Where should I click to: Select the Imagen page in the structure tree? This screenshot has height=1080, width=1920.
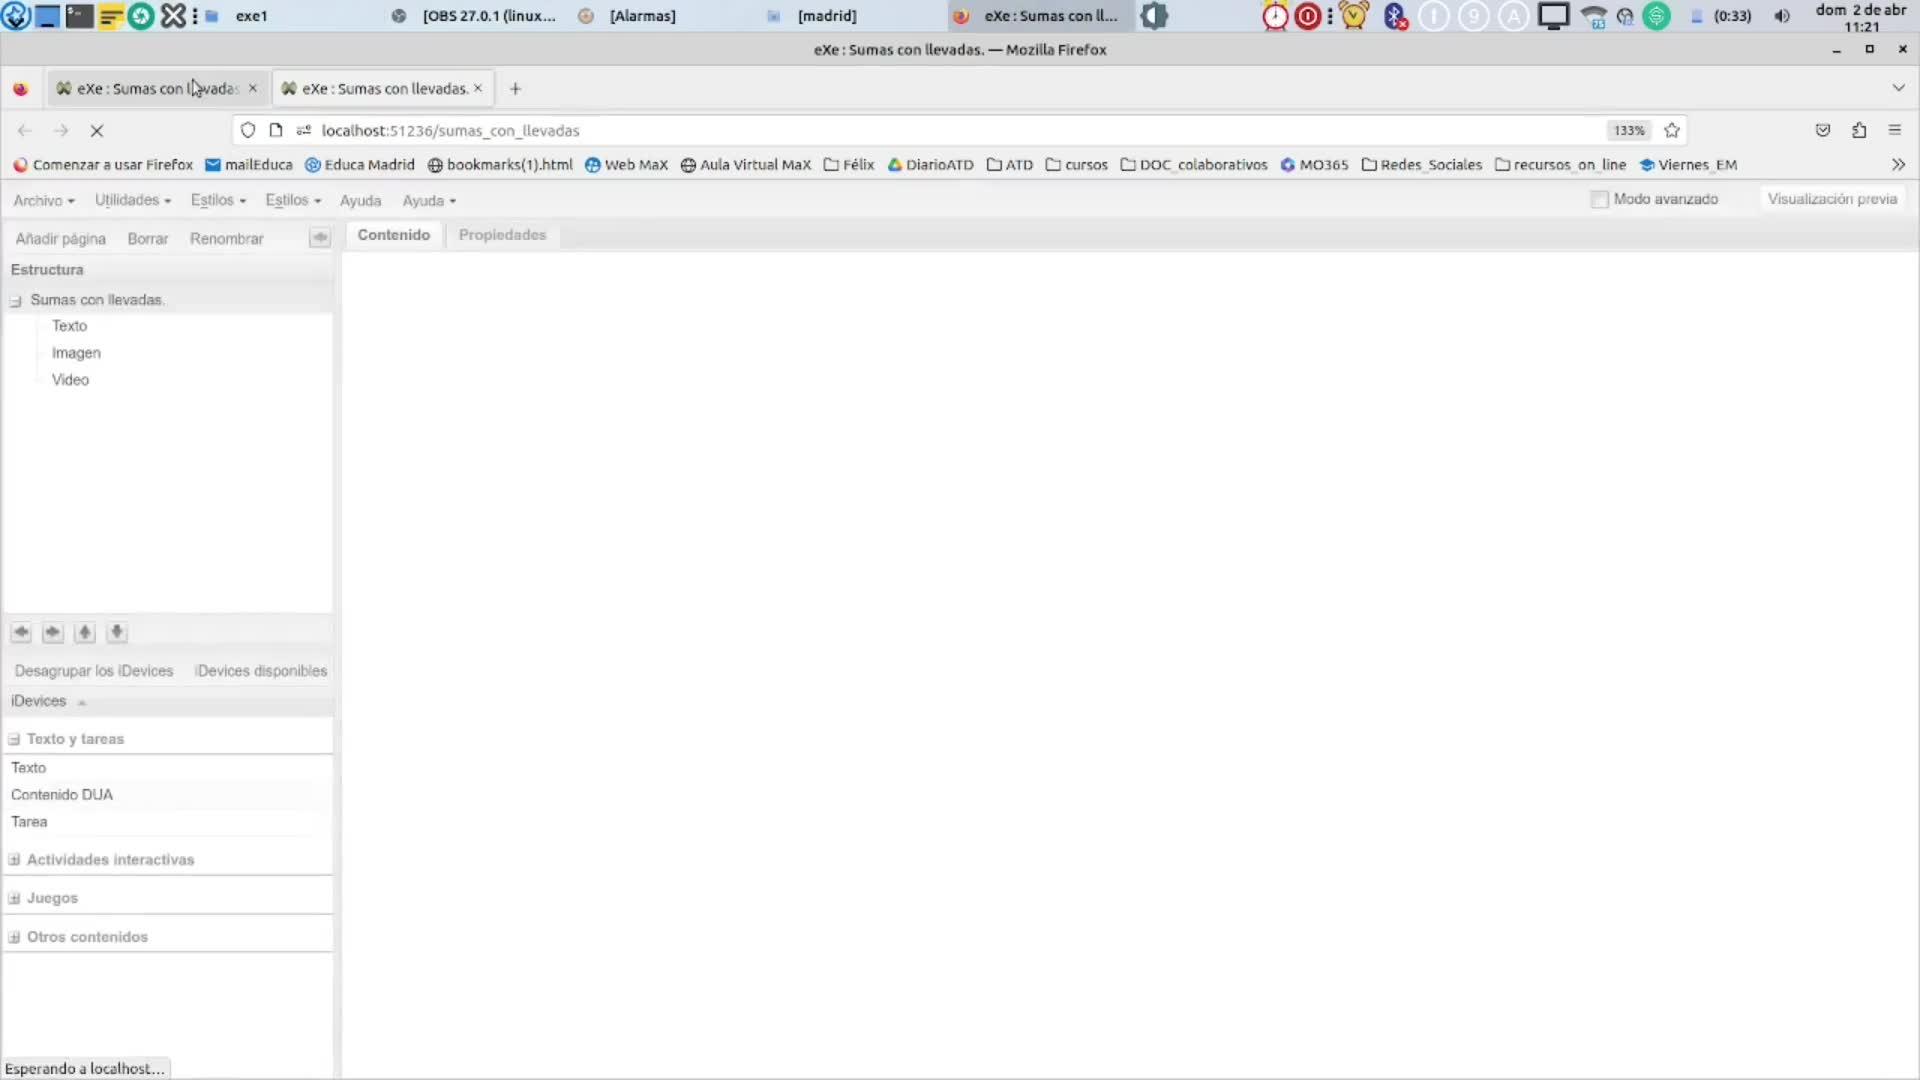pyautogui.click(x=76, y=353)
